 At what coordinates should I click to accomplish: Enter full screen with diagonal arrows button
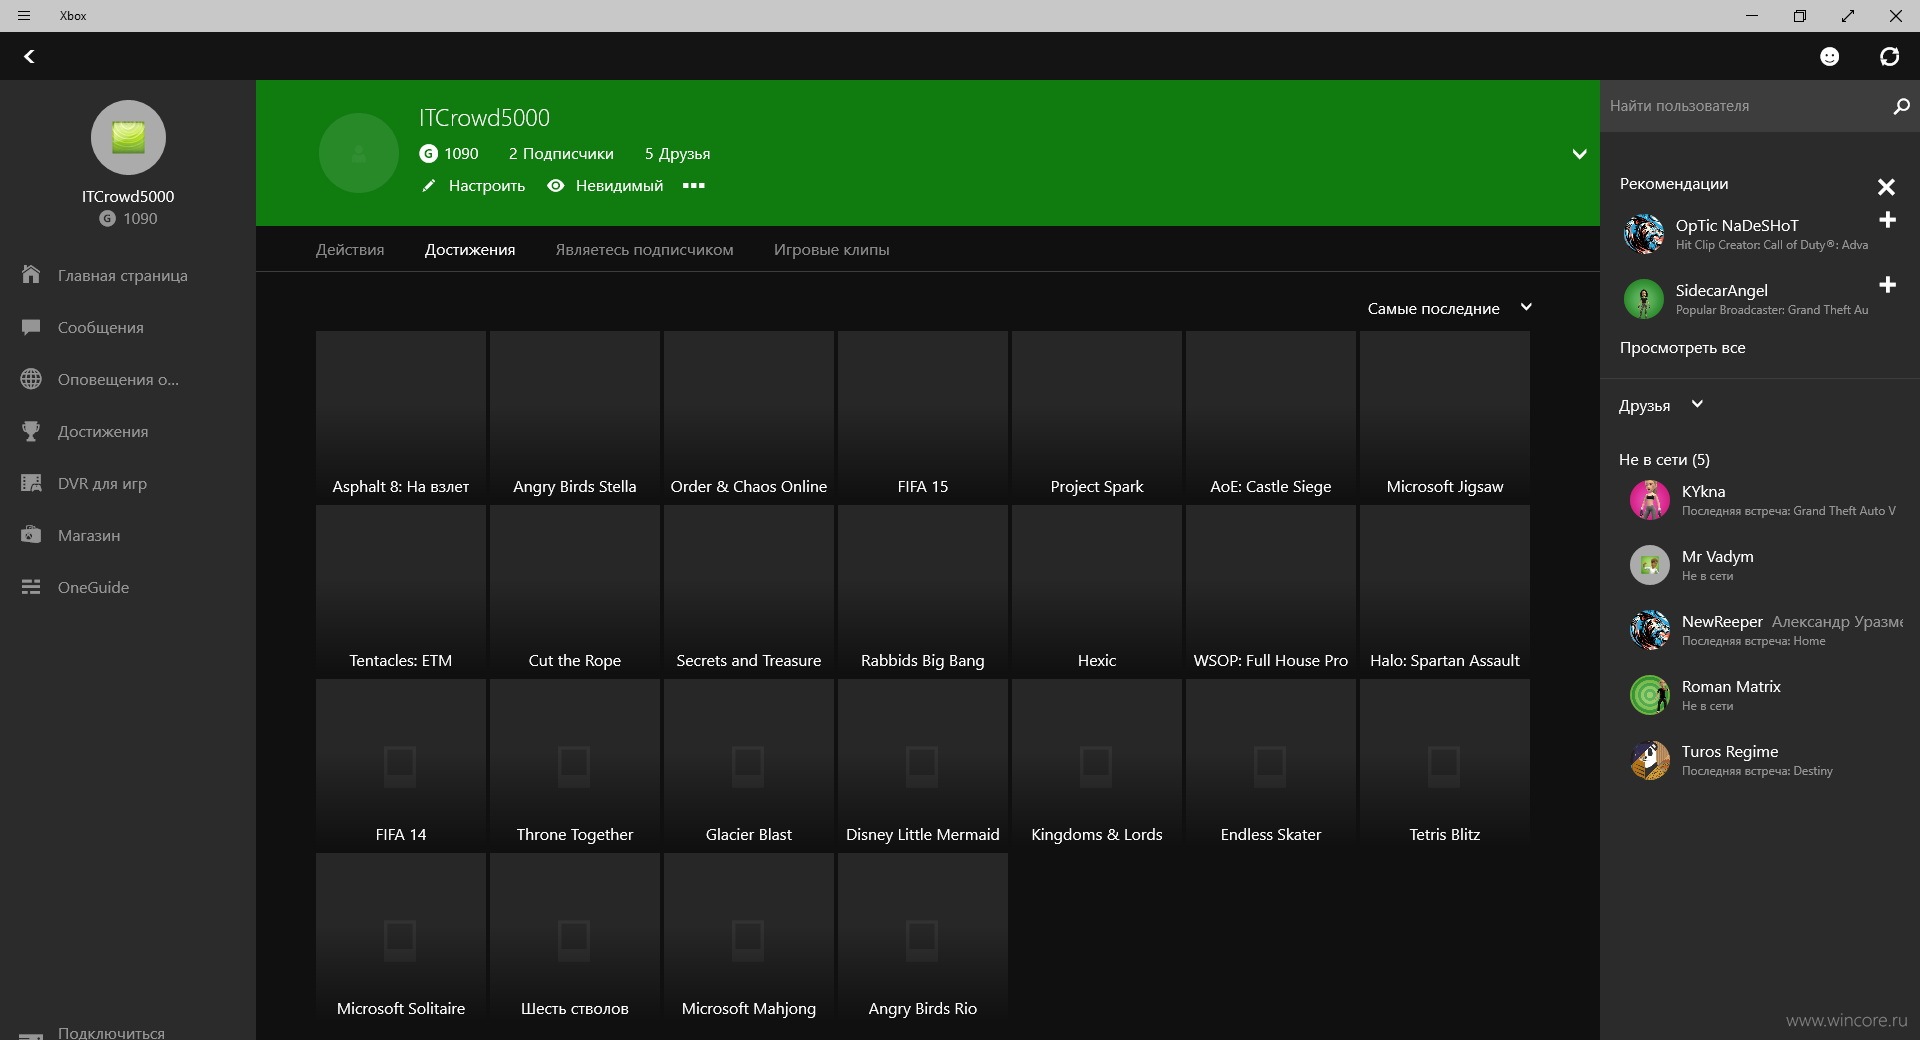[x=1848, y=16]
